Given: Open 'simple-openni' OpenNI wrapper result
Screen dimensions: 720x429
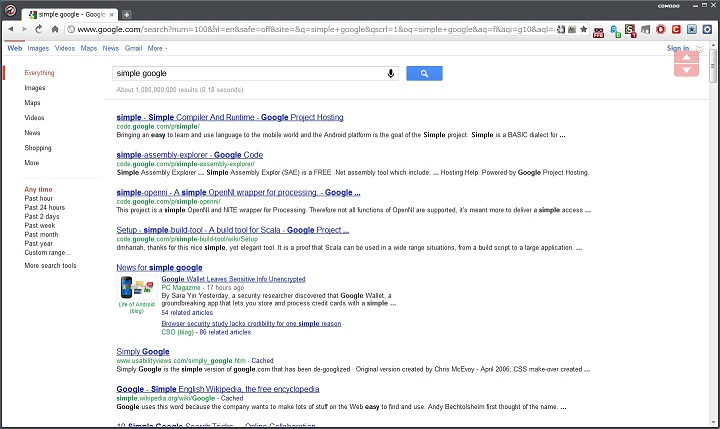Looking at the screenshot, I should (x=238, y=192).
